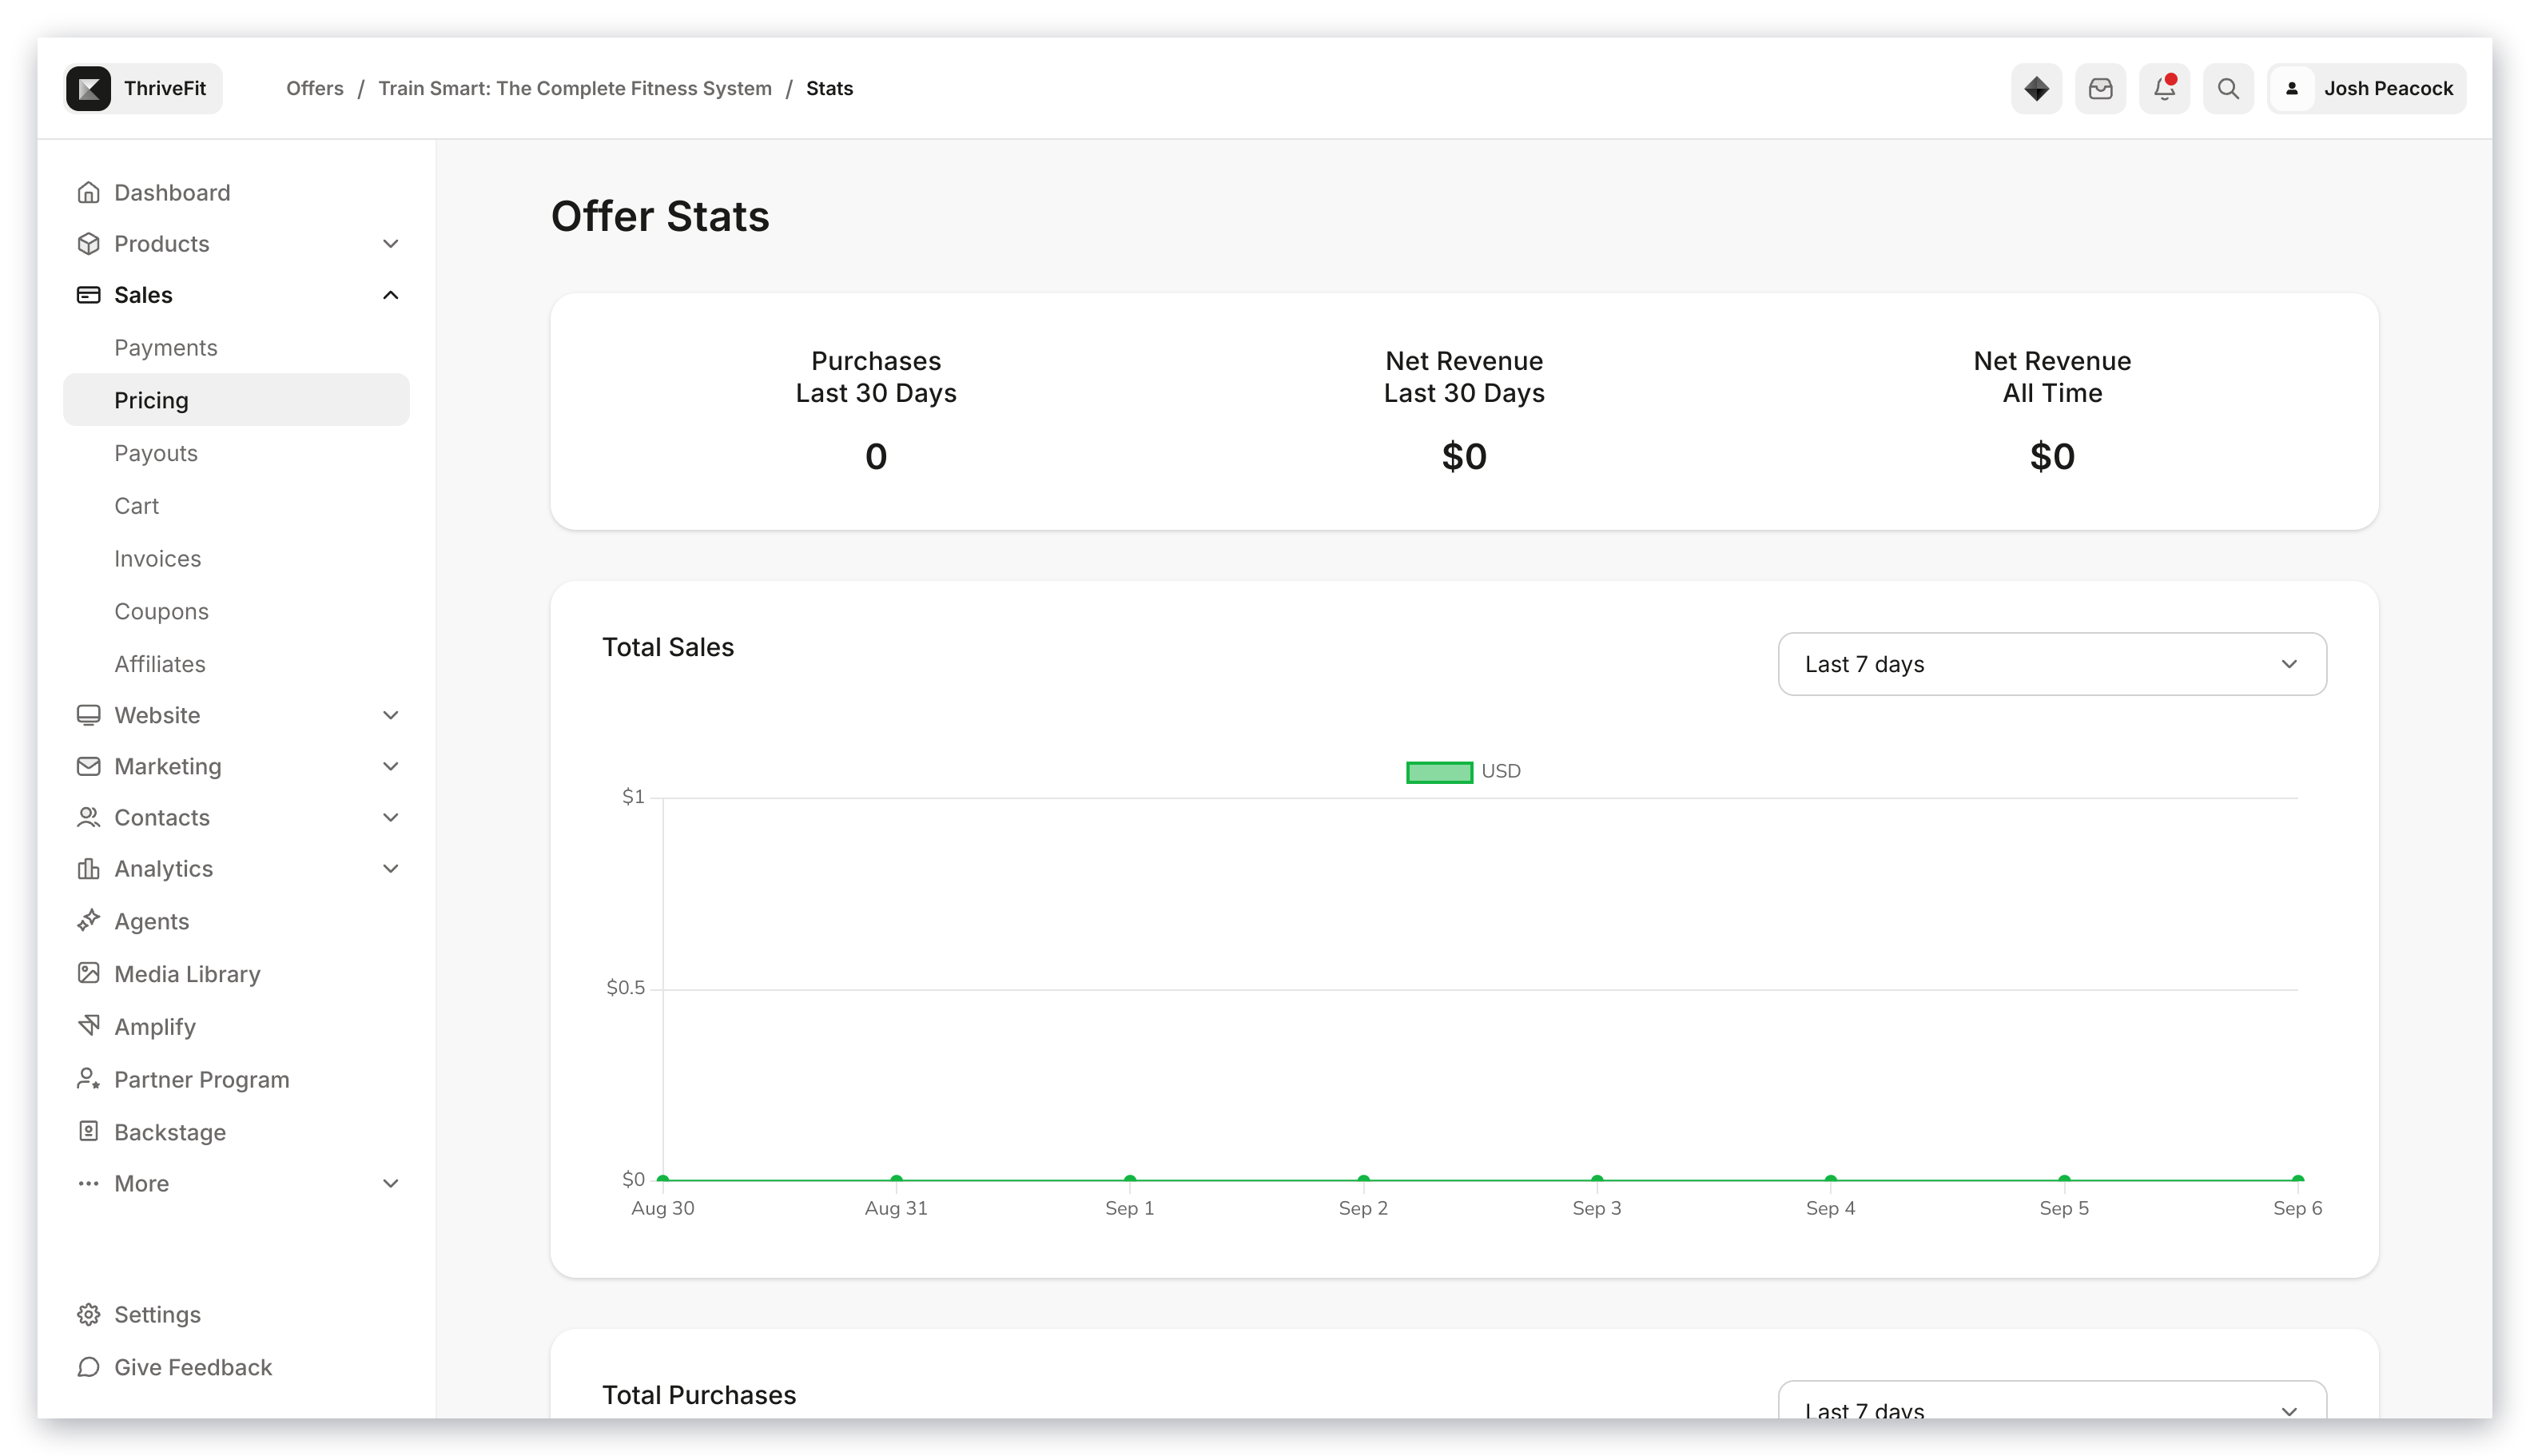Click the Analytics bar chart icon
The width and height of the screenshot is (2530, 1456).
coord(88,868)
